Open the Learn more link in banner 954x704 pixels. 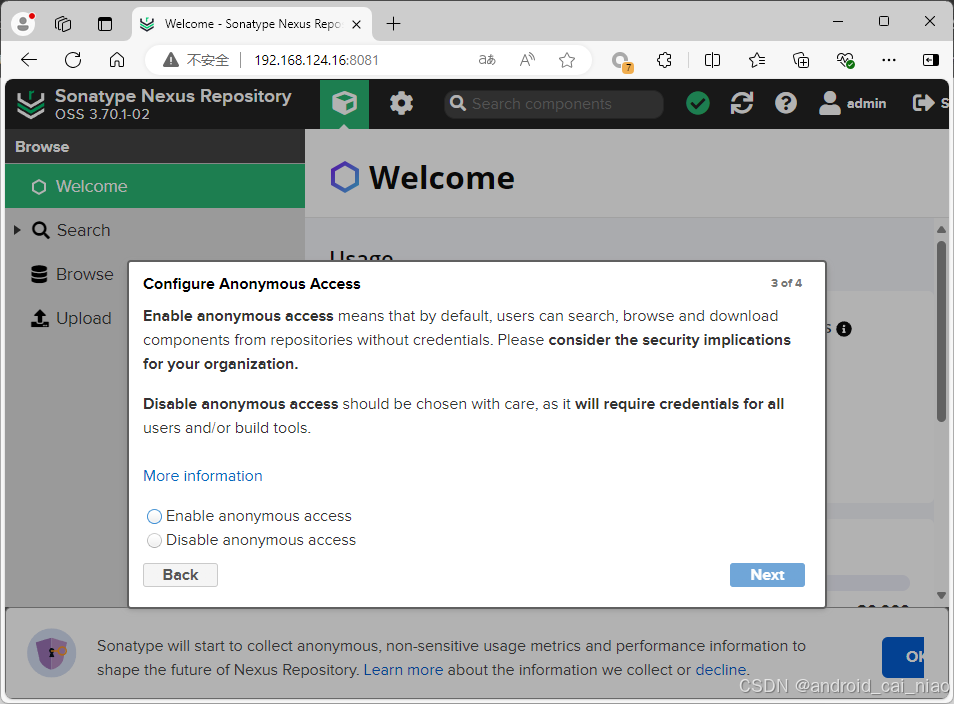point(403,670)
